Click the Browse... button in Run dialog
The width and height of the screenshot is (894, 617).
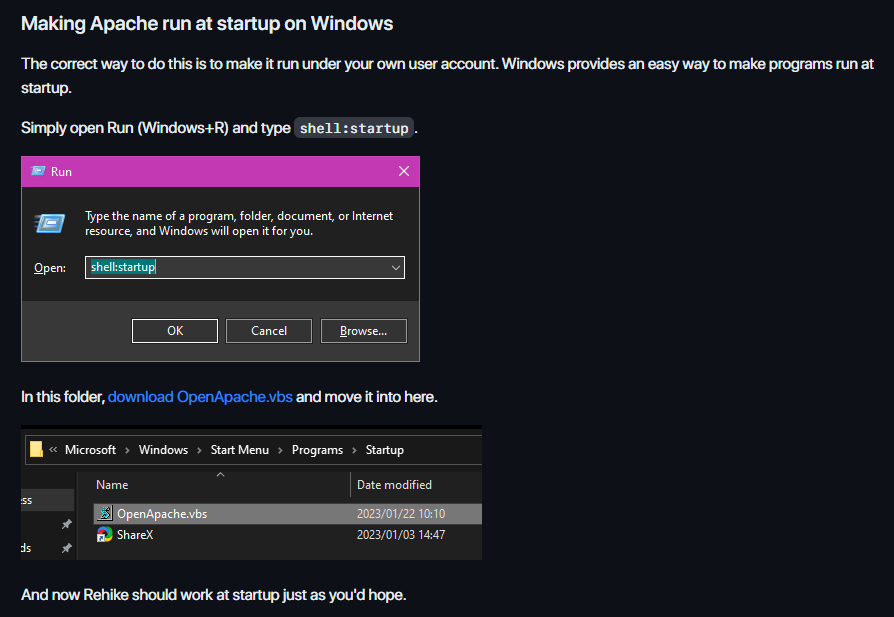click(364, 331)
